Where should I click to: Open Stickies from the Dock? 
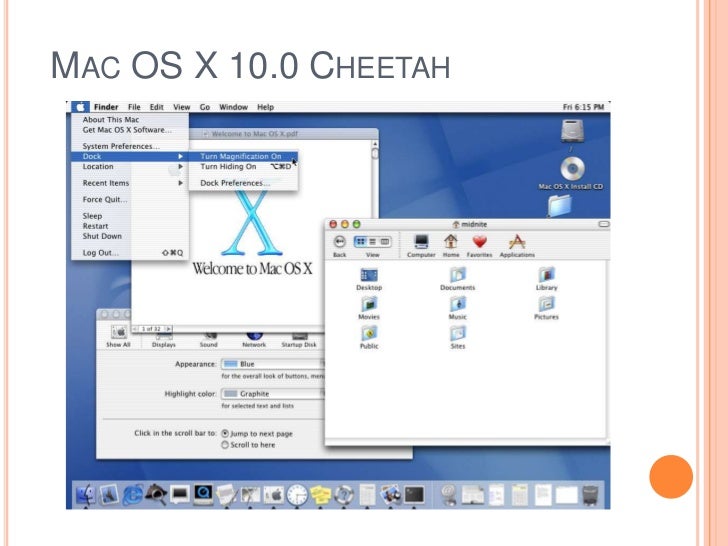(x=320, y=494)
